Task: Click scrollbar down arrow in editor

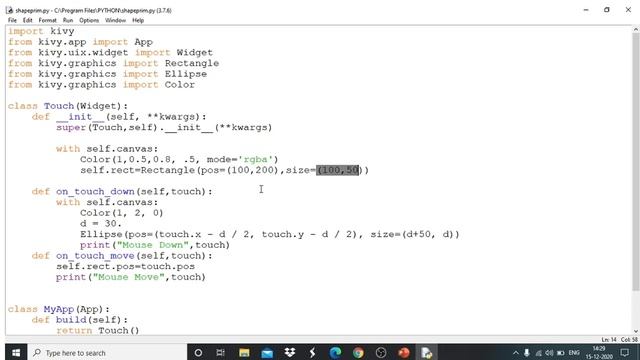Action: coord(636,331)
